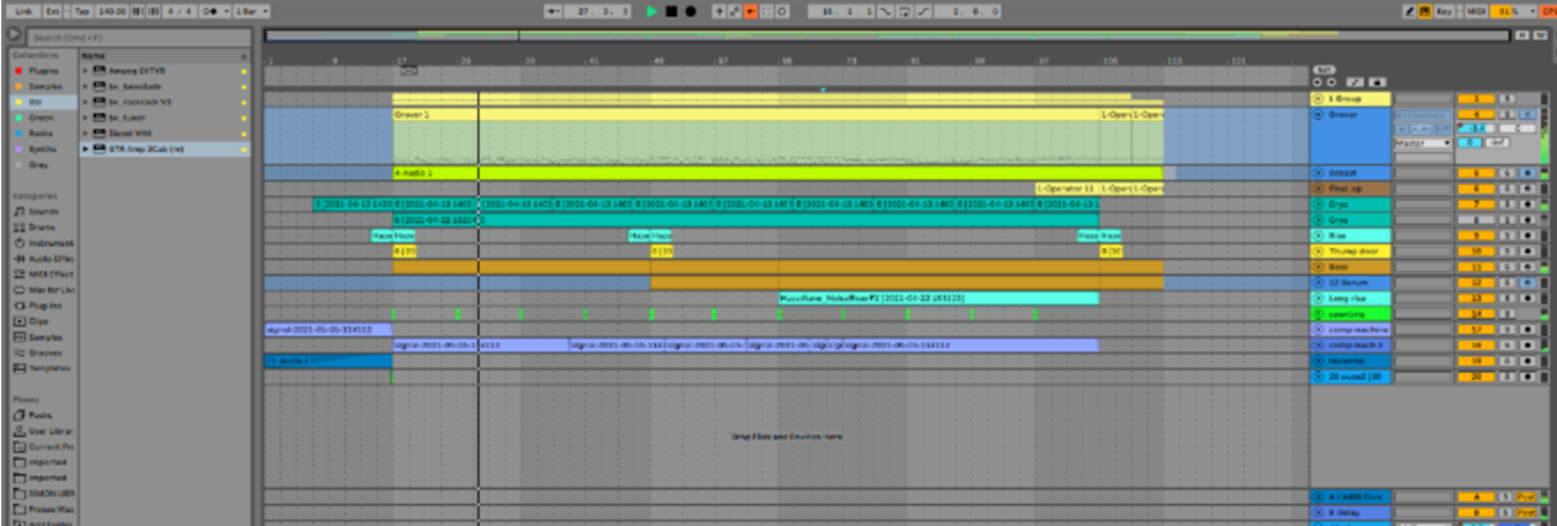Select the orange Samples collection
This screenshot has height=526, width=1557.
(x=45, y=86)
